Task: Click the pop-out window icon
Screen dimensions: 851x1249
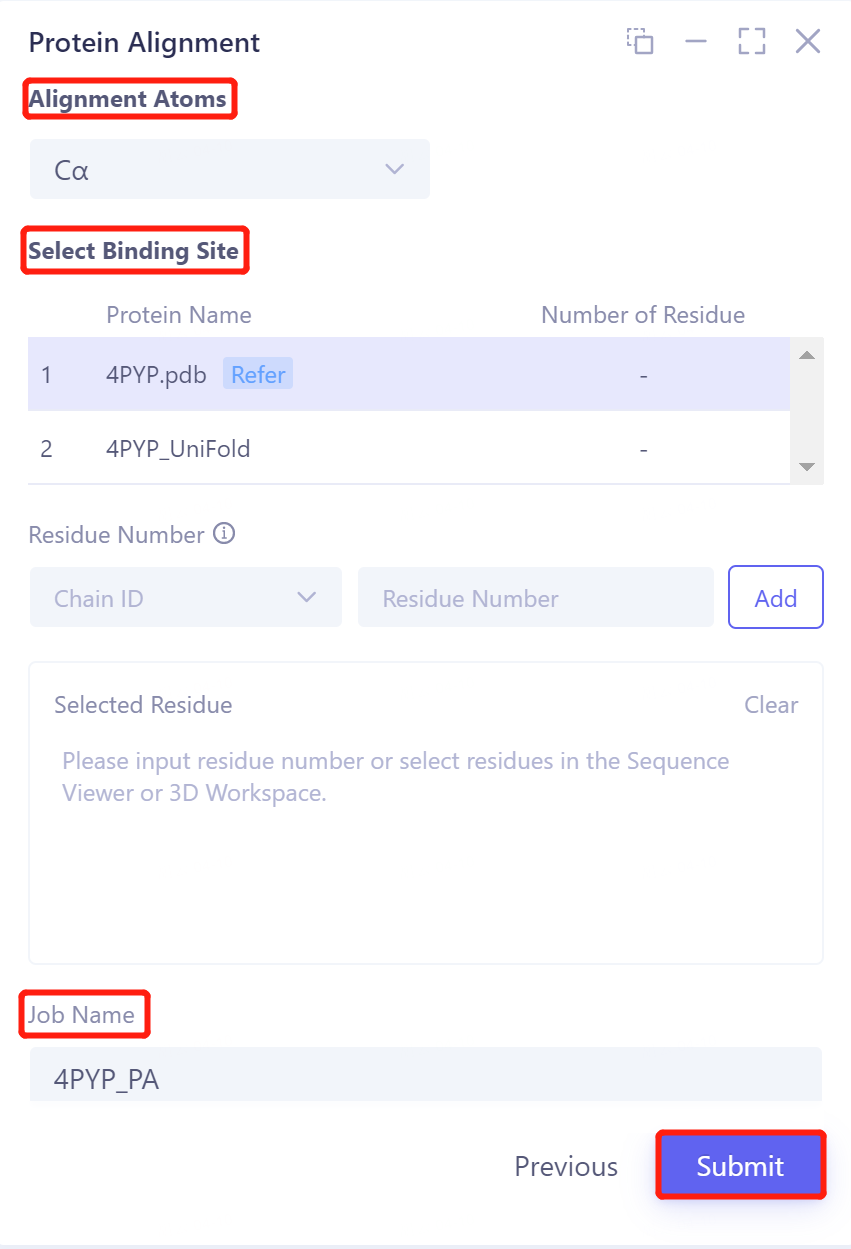Action: tap(640, 41)
